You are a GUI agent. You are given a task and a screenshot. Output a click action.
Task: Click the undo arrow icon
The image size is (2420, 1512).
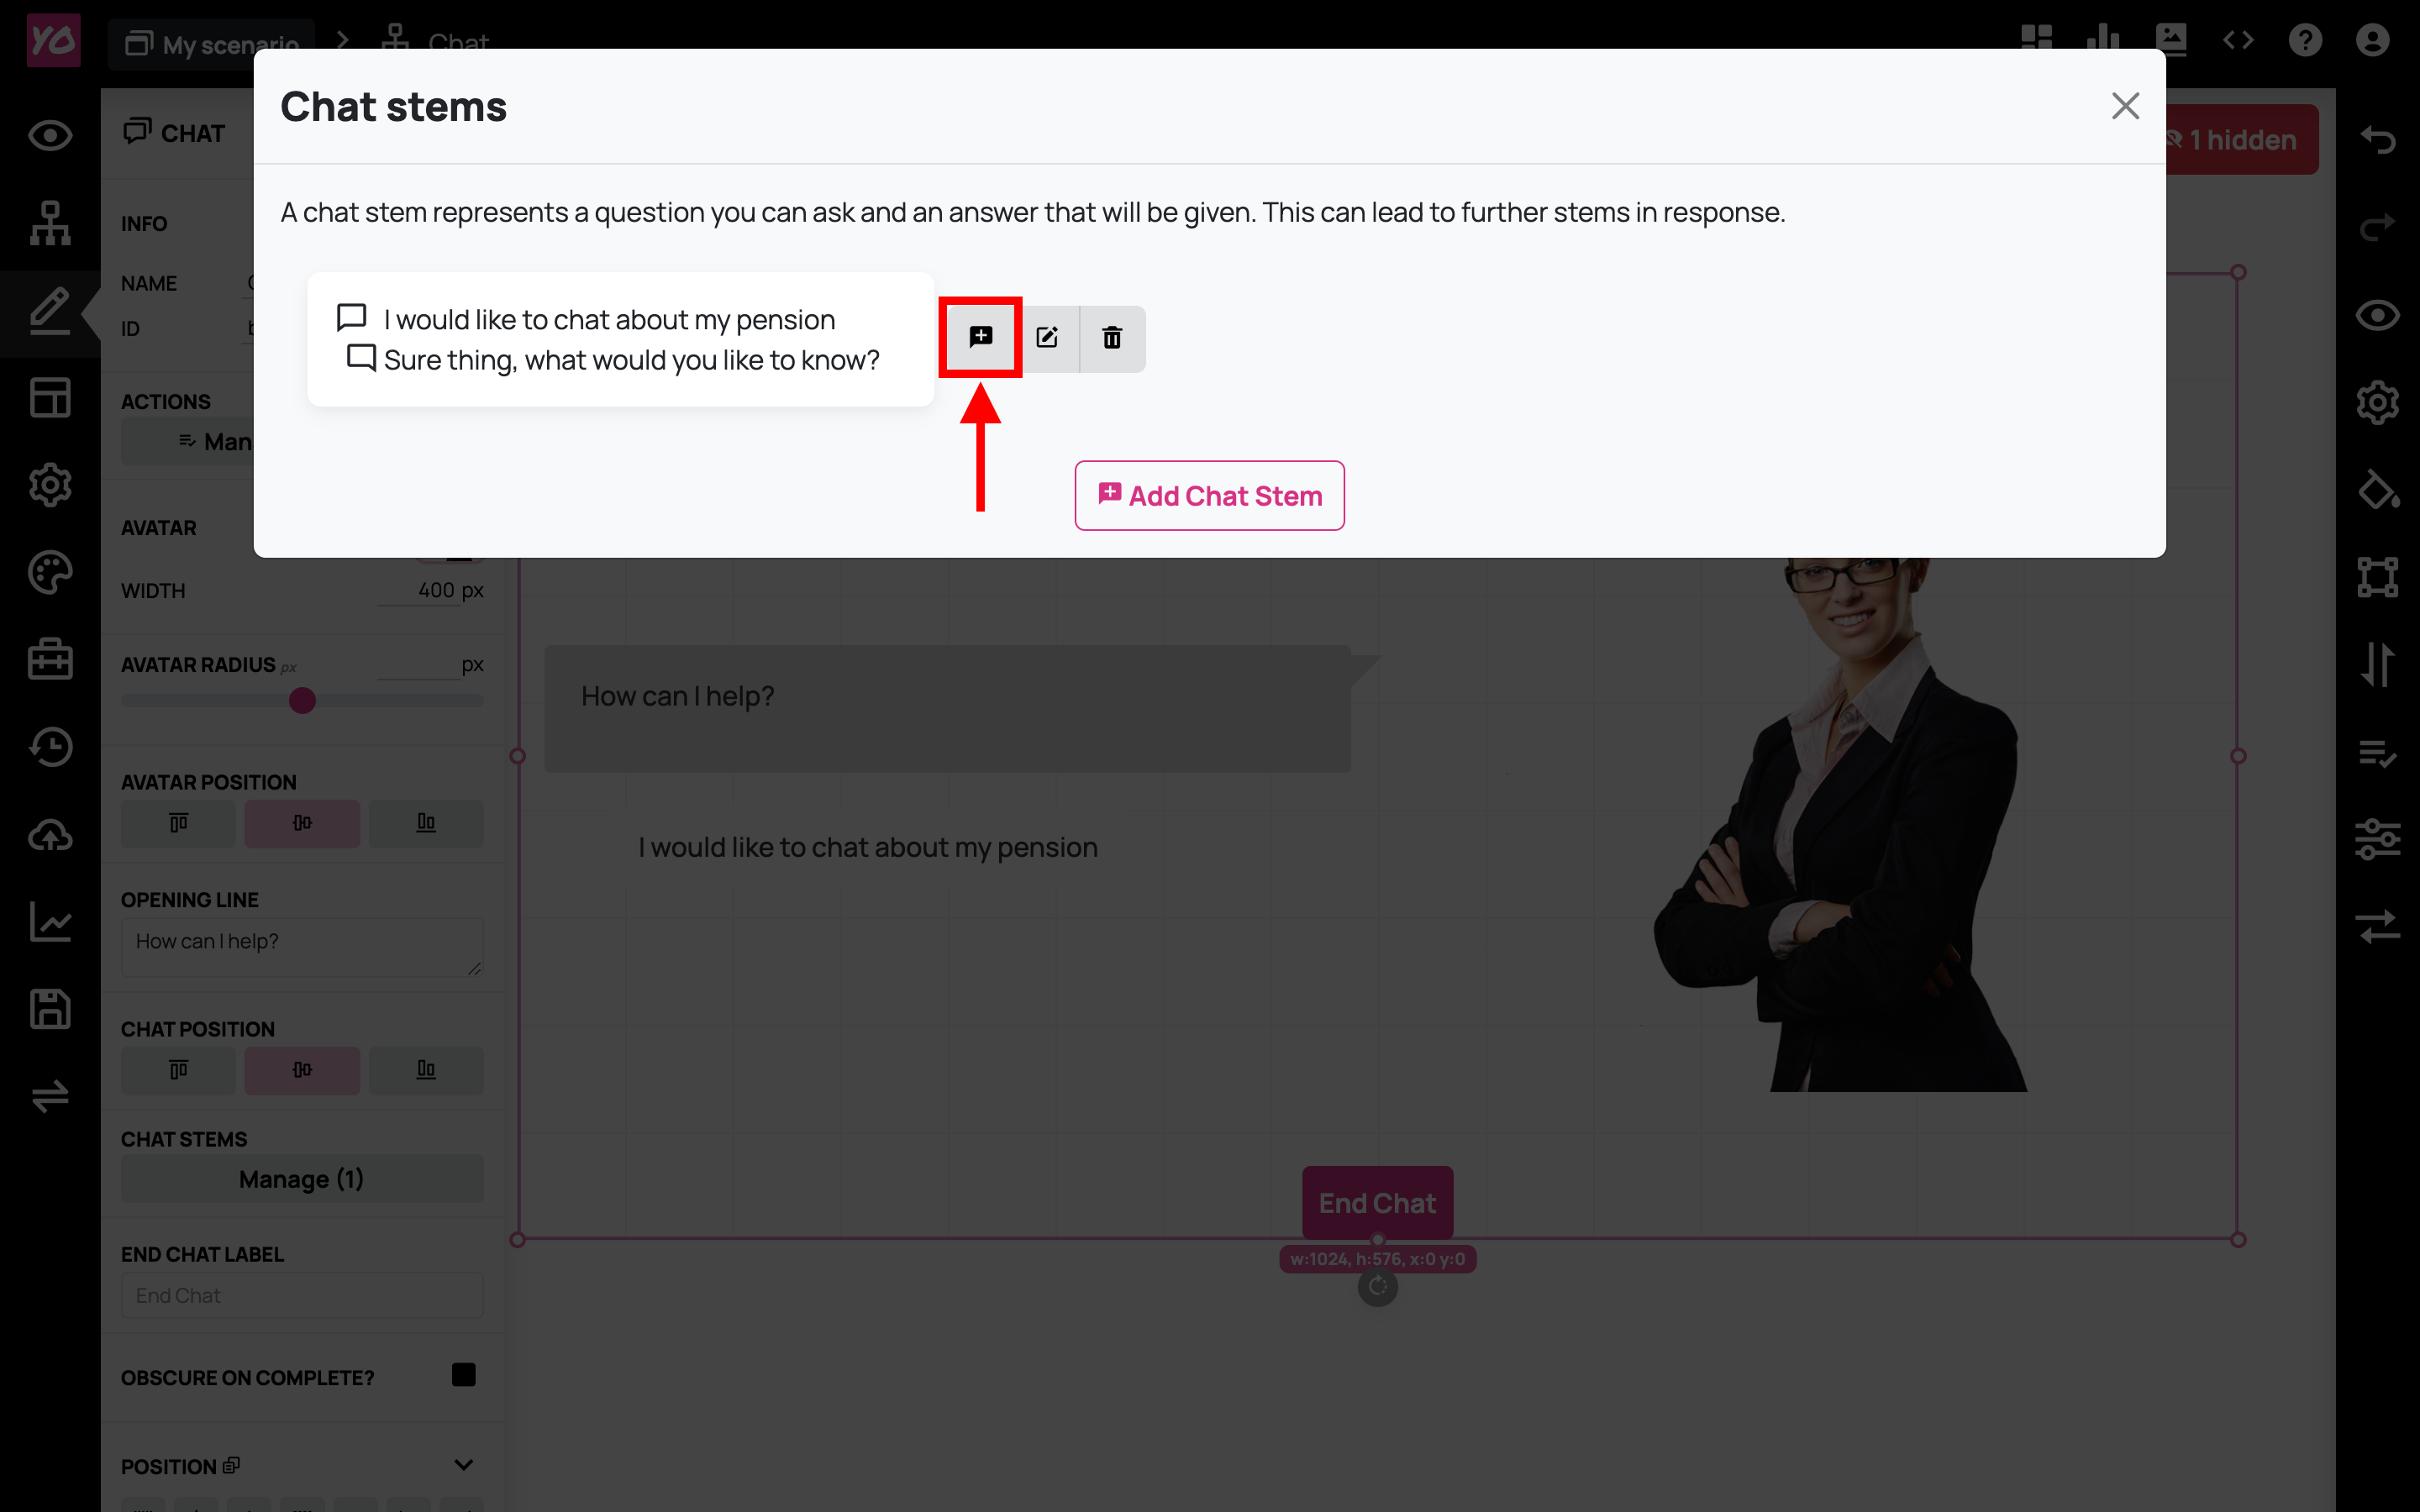click(2378, 139)
